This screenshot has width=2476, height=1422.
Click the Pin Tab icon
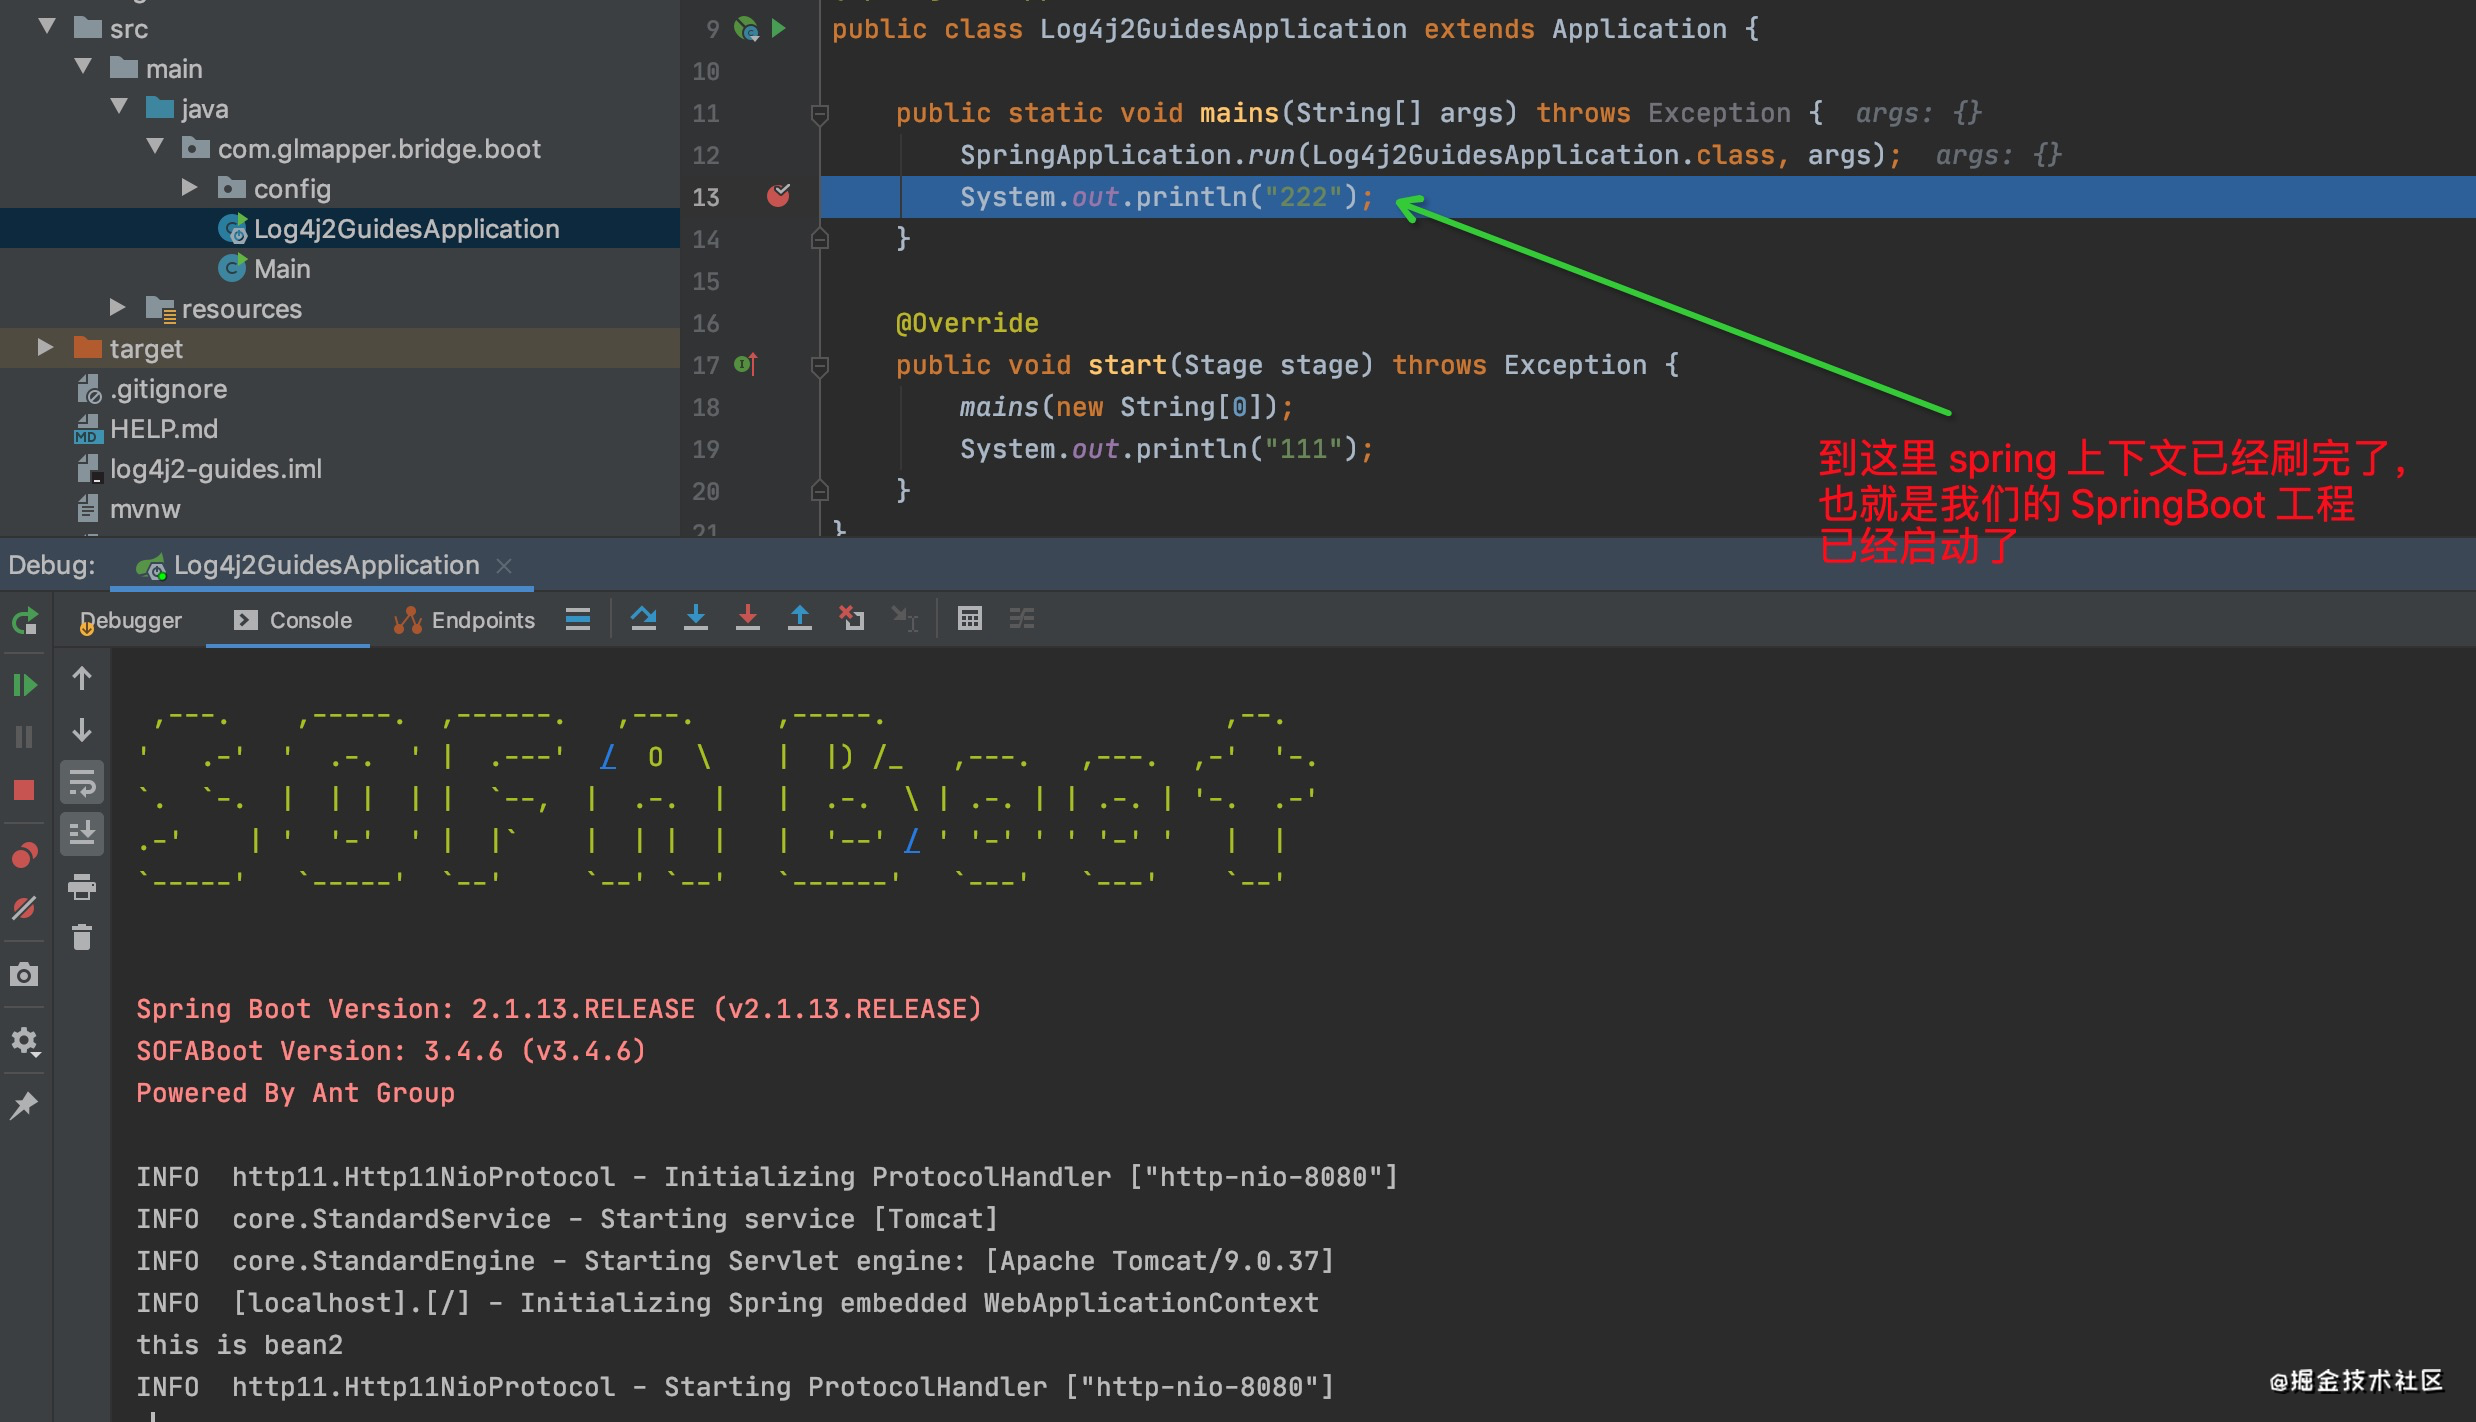(25, 1105)
